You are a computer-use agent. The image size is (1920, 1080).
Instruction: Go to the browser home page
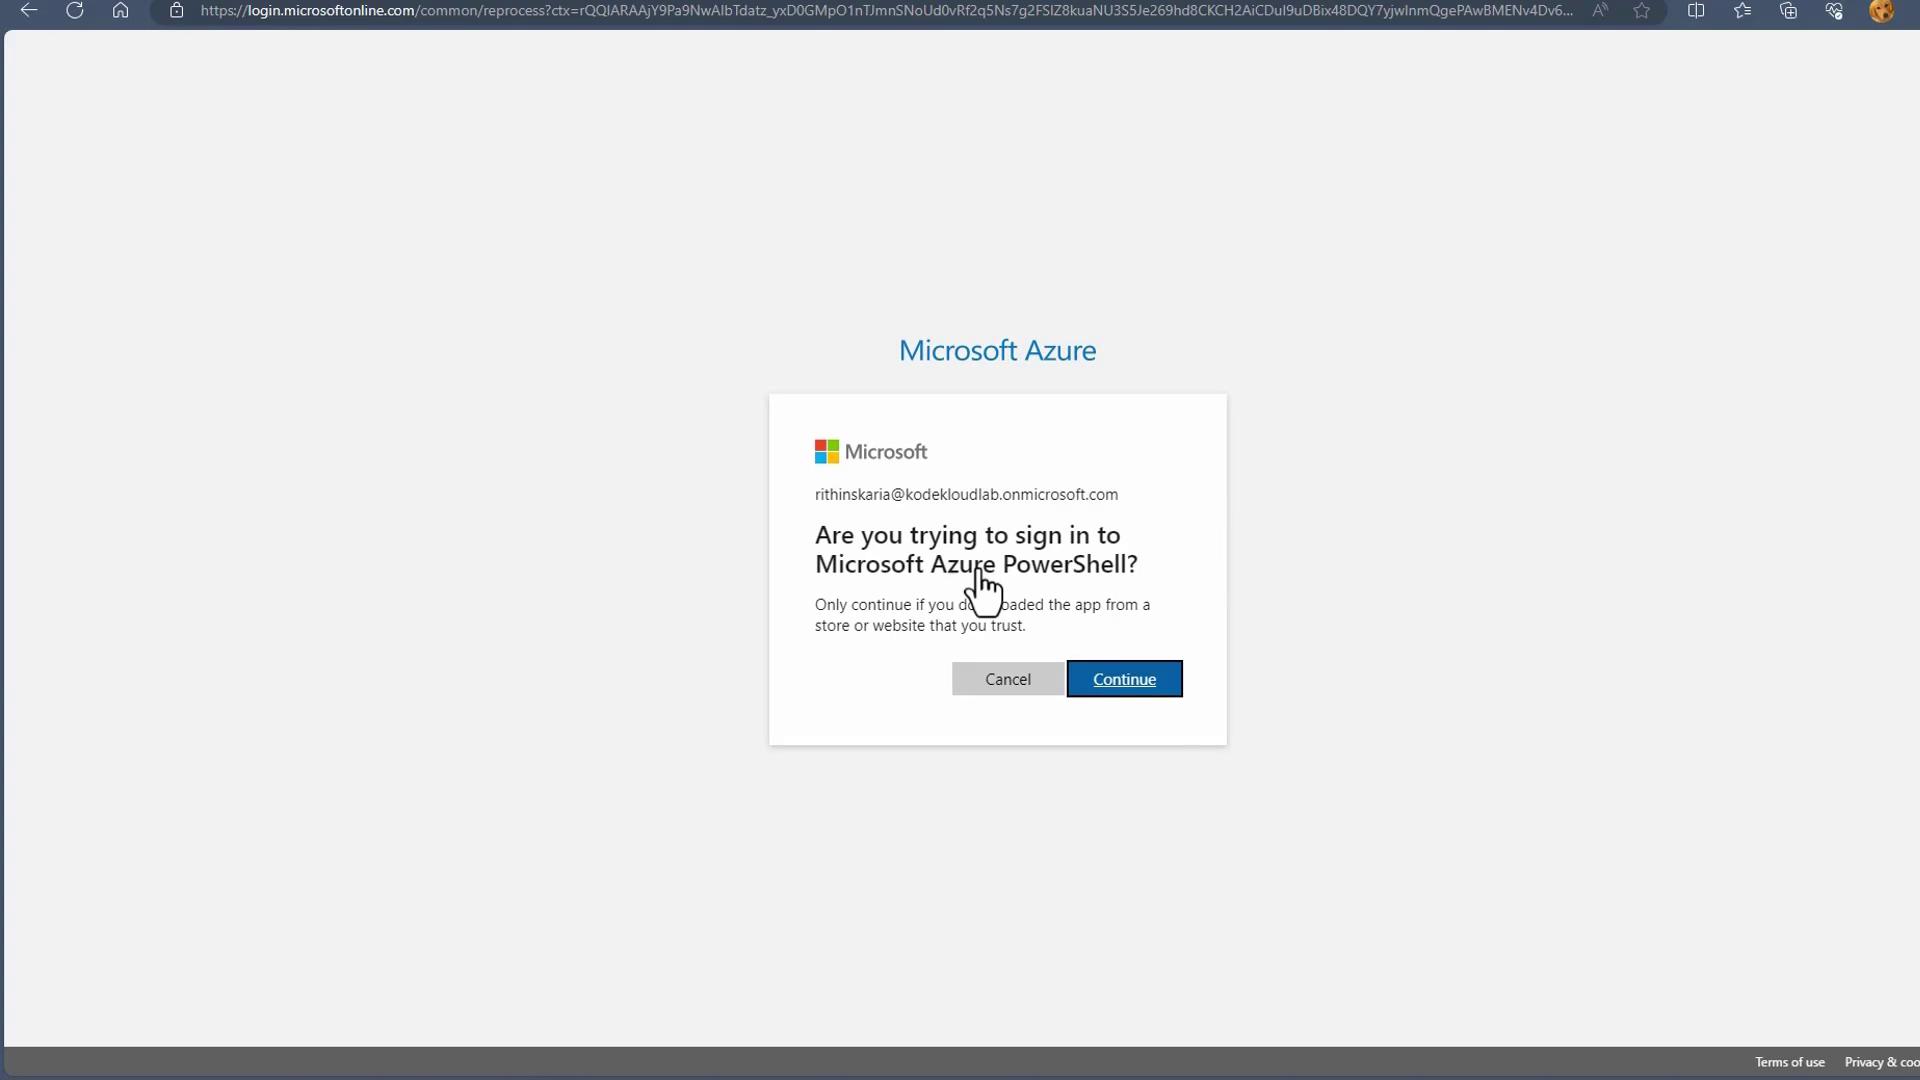coord(120,11)
